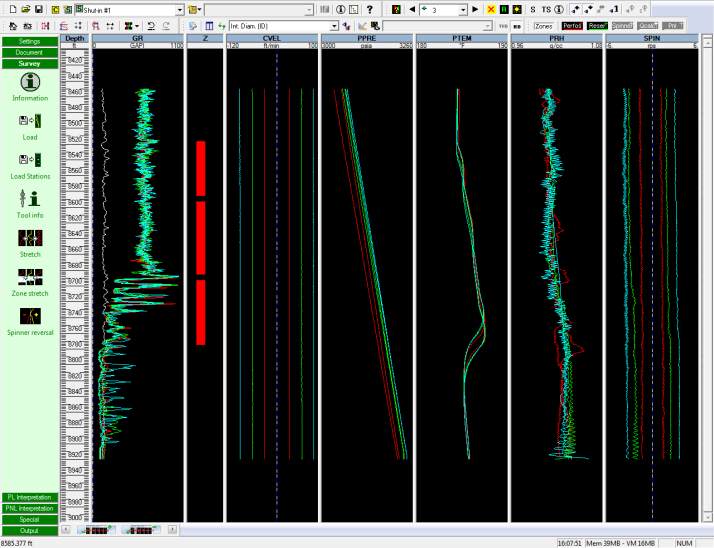Click the vertical scrollbar down arrow
The height and width of the screenshot is (548, 714).
click(x=707, y=517)
